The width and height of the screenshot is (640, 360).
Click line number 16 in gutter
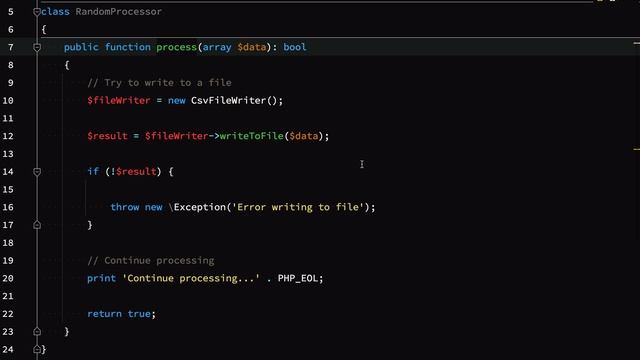pyautogui.click(x=8, y=207)
